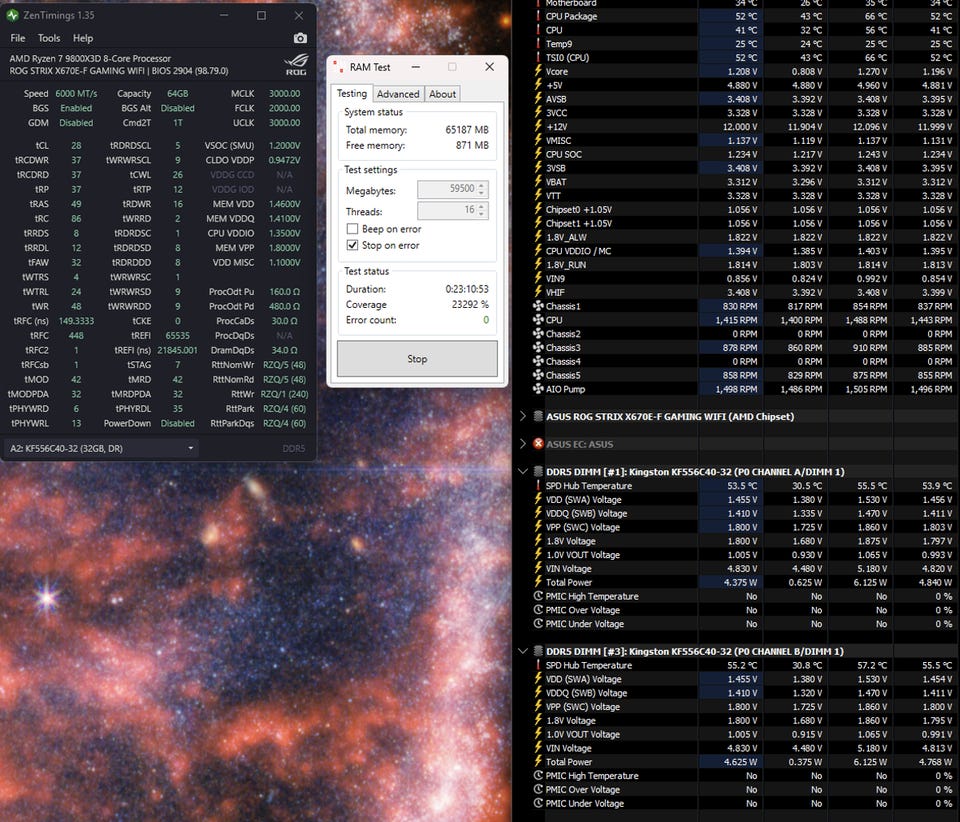Click the lightning icon for Vcore

coord(538,71)
